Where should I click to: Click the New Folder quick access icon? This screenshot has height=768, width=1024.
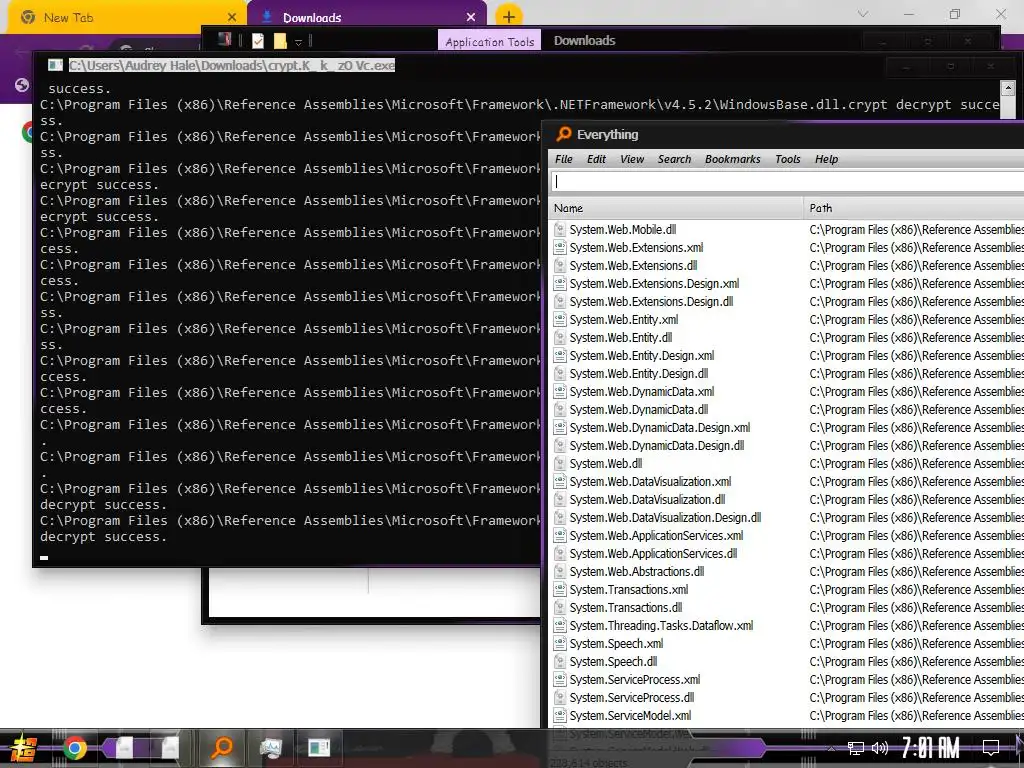click(x=280, y=40)
